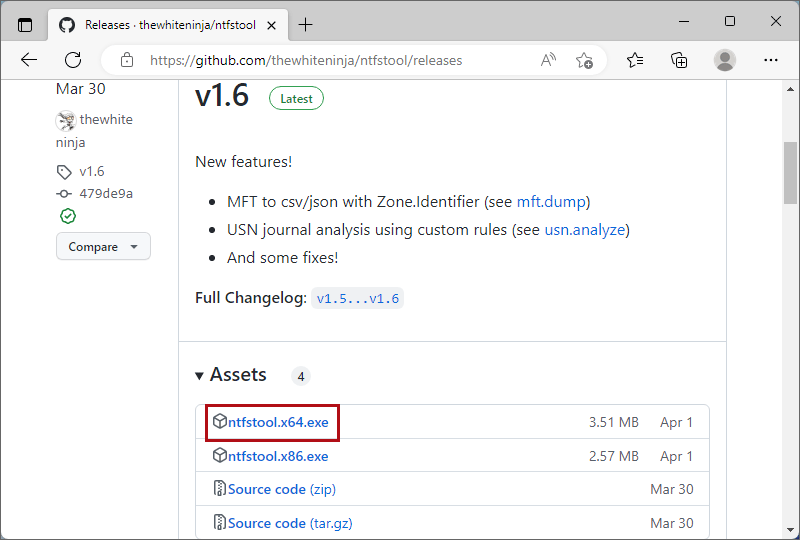Open the Collections panel
The width and height of the screenshot is (800, 540).
[x=679, y=60]
